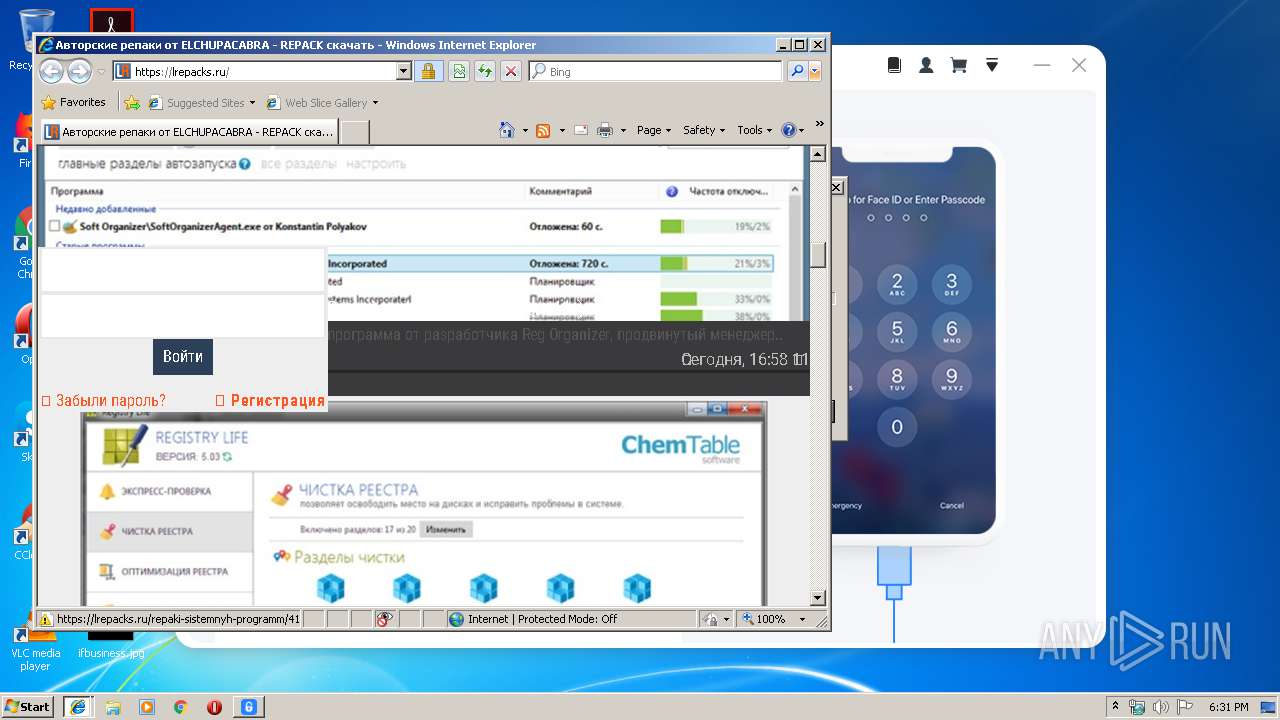Click the Read Mail envelope icon
The image size is (1280, 720).
580,130
